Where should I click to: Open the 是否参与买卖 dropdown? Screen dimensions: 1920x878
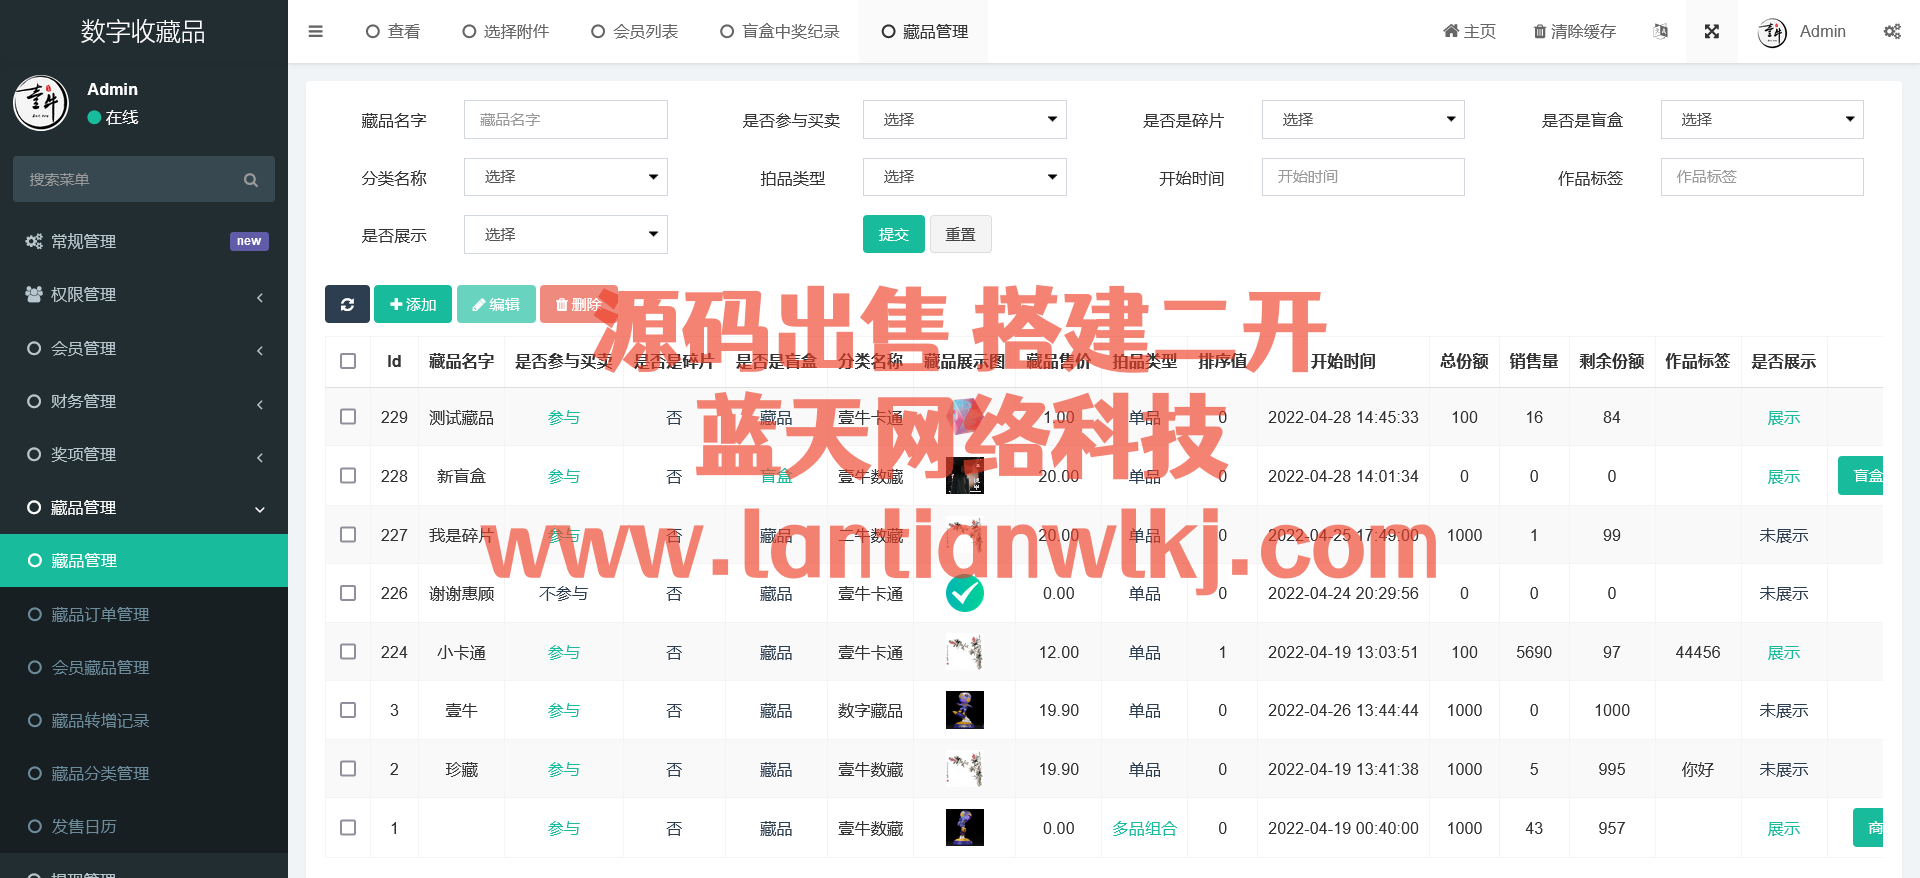(964, 120)
